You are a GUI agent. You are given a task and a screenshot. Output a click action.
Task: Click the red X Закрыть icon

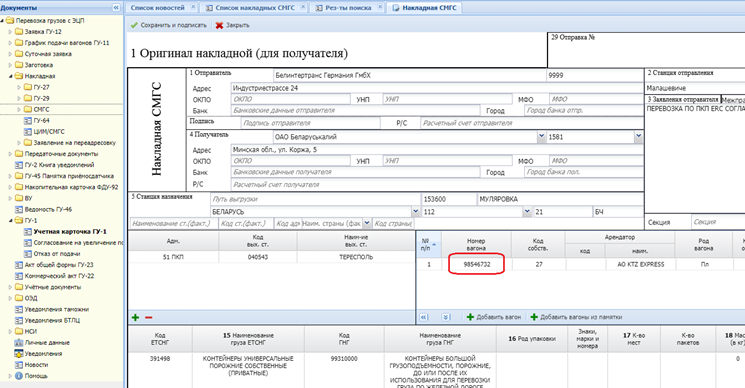coord(219,25)
